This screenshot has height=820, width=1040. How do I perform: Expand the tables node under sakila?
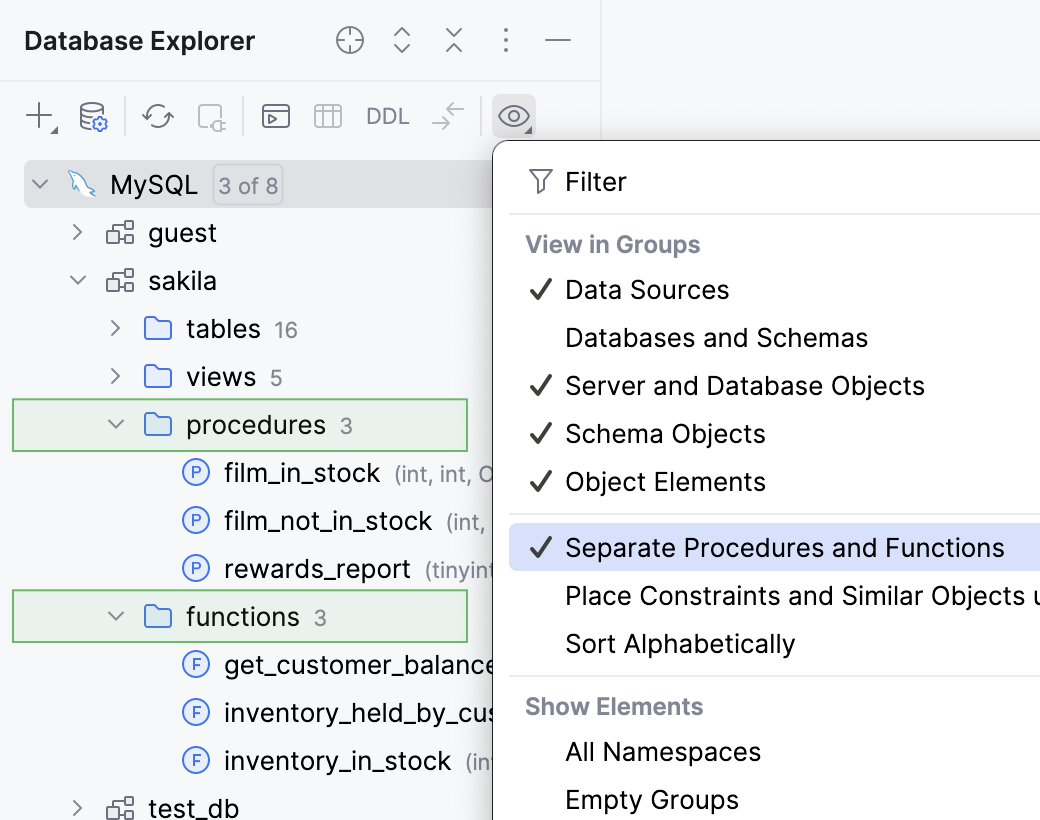(114, 328)
